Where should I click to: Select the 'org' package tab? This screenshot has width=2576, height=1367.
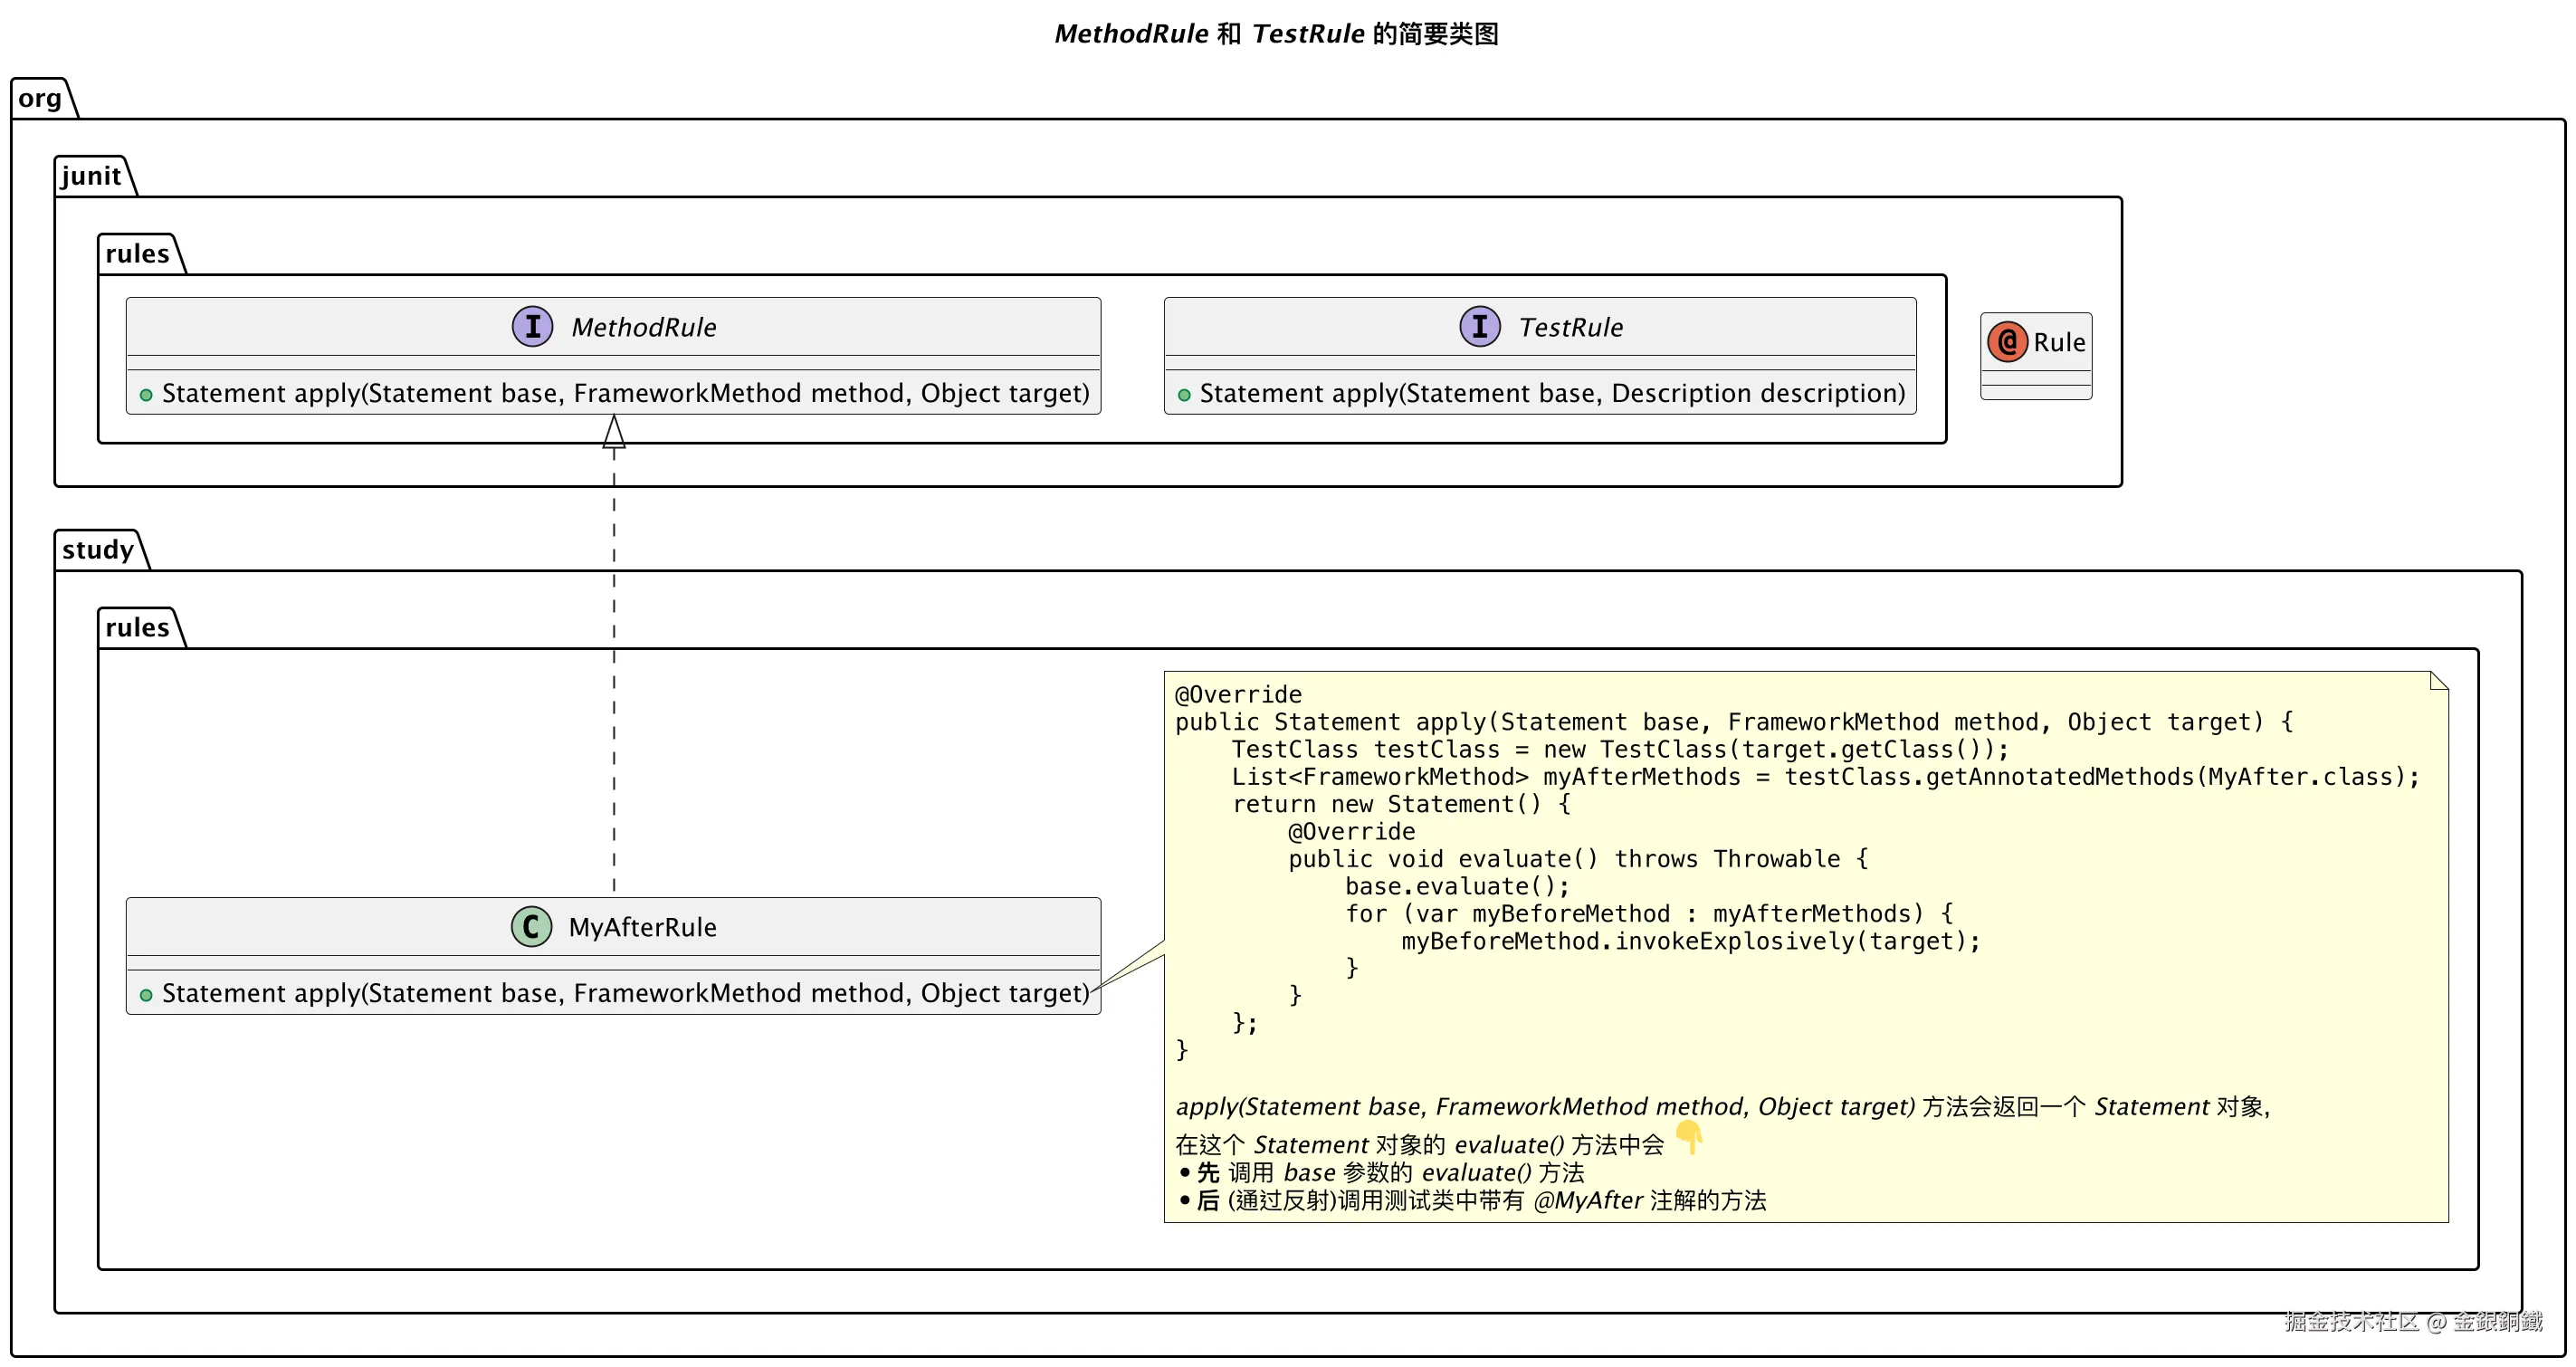coord(40,98)
